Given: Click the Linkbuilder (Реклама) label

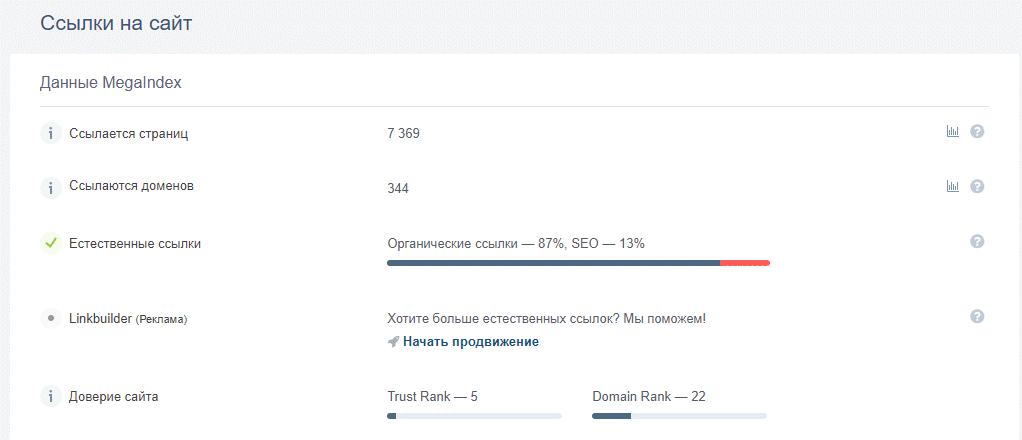Looking at the screenshot, I should (x=128, y=319).
